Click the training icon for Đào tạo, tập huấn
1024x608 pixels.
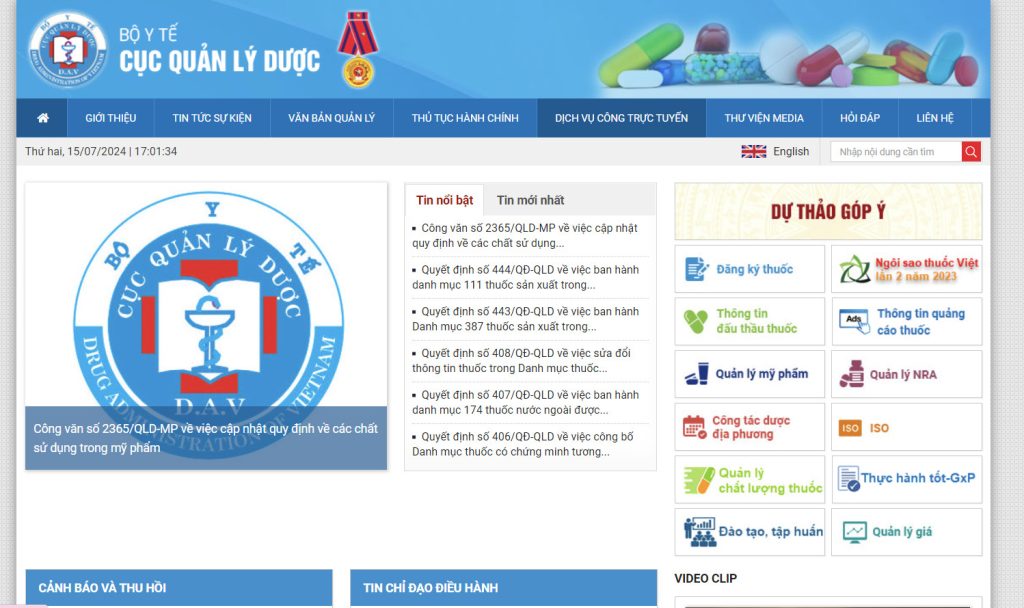(699, 532)
